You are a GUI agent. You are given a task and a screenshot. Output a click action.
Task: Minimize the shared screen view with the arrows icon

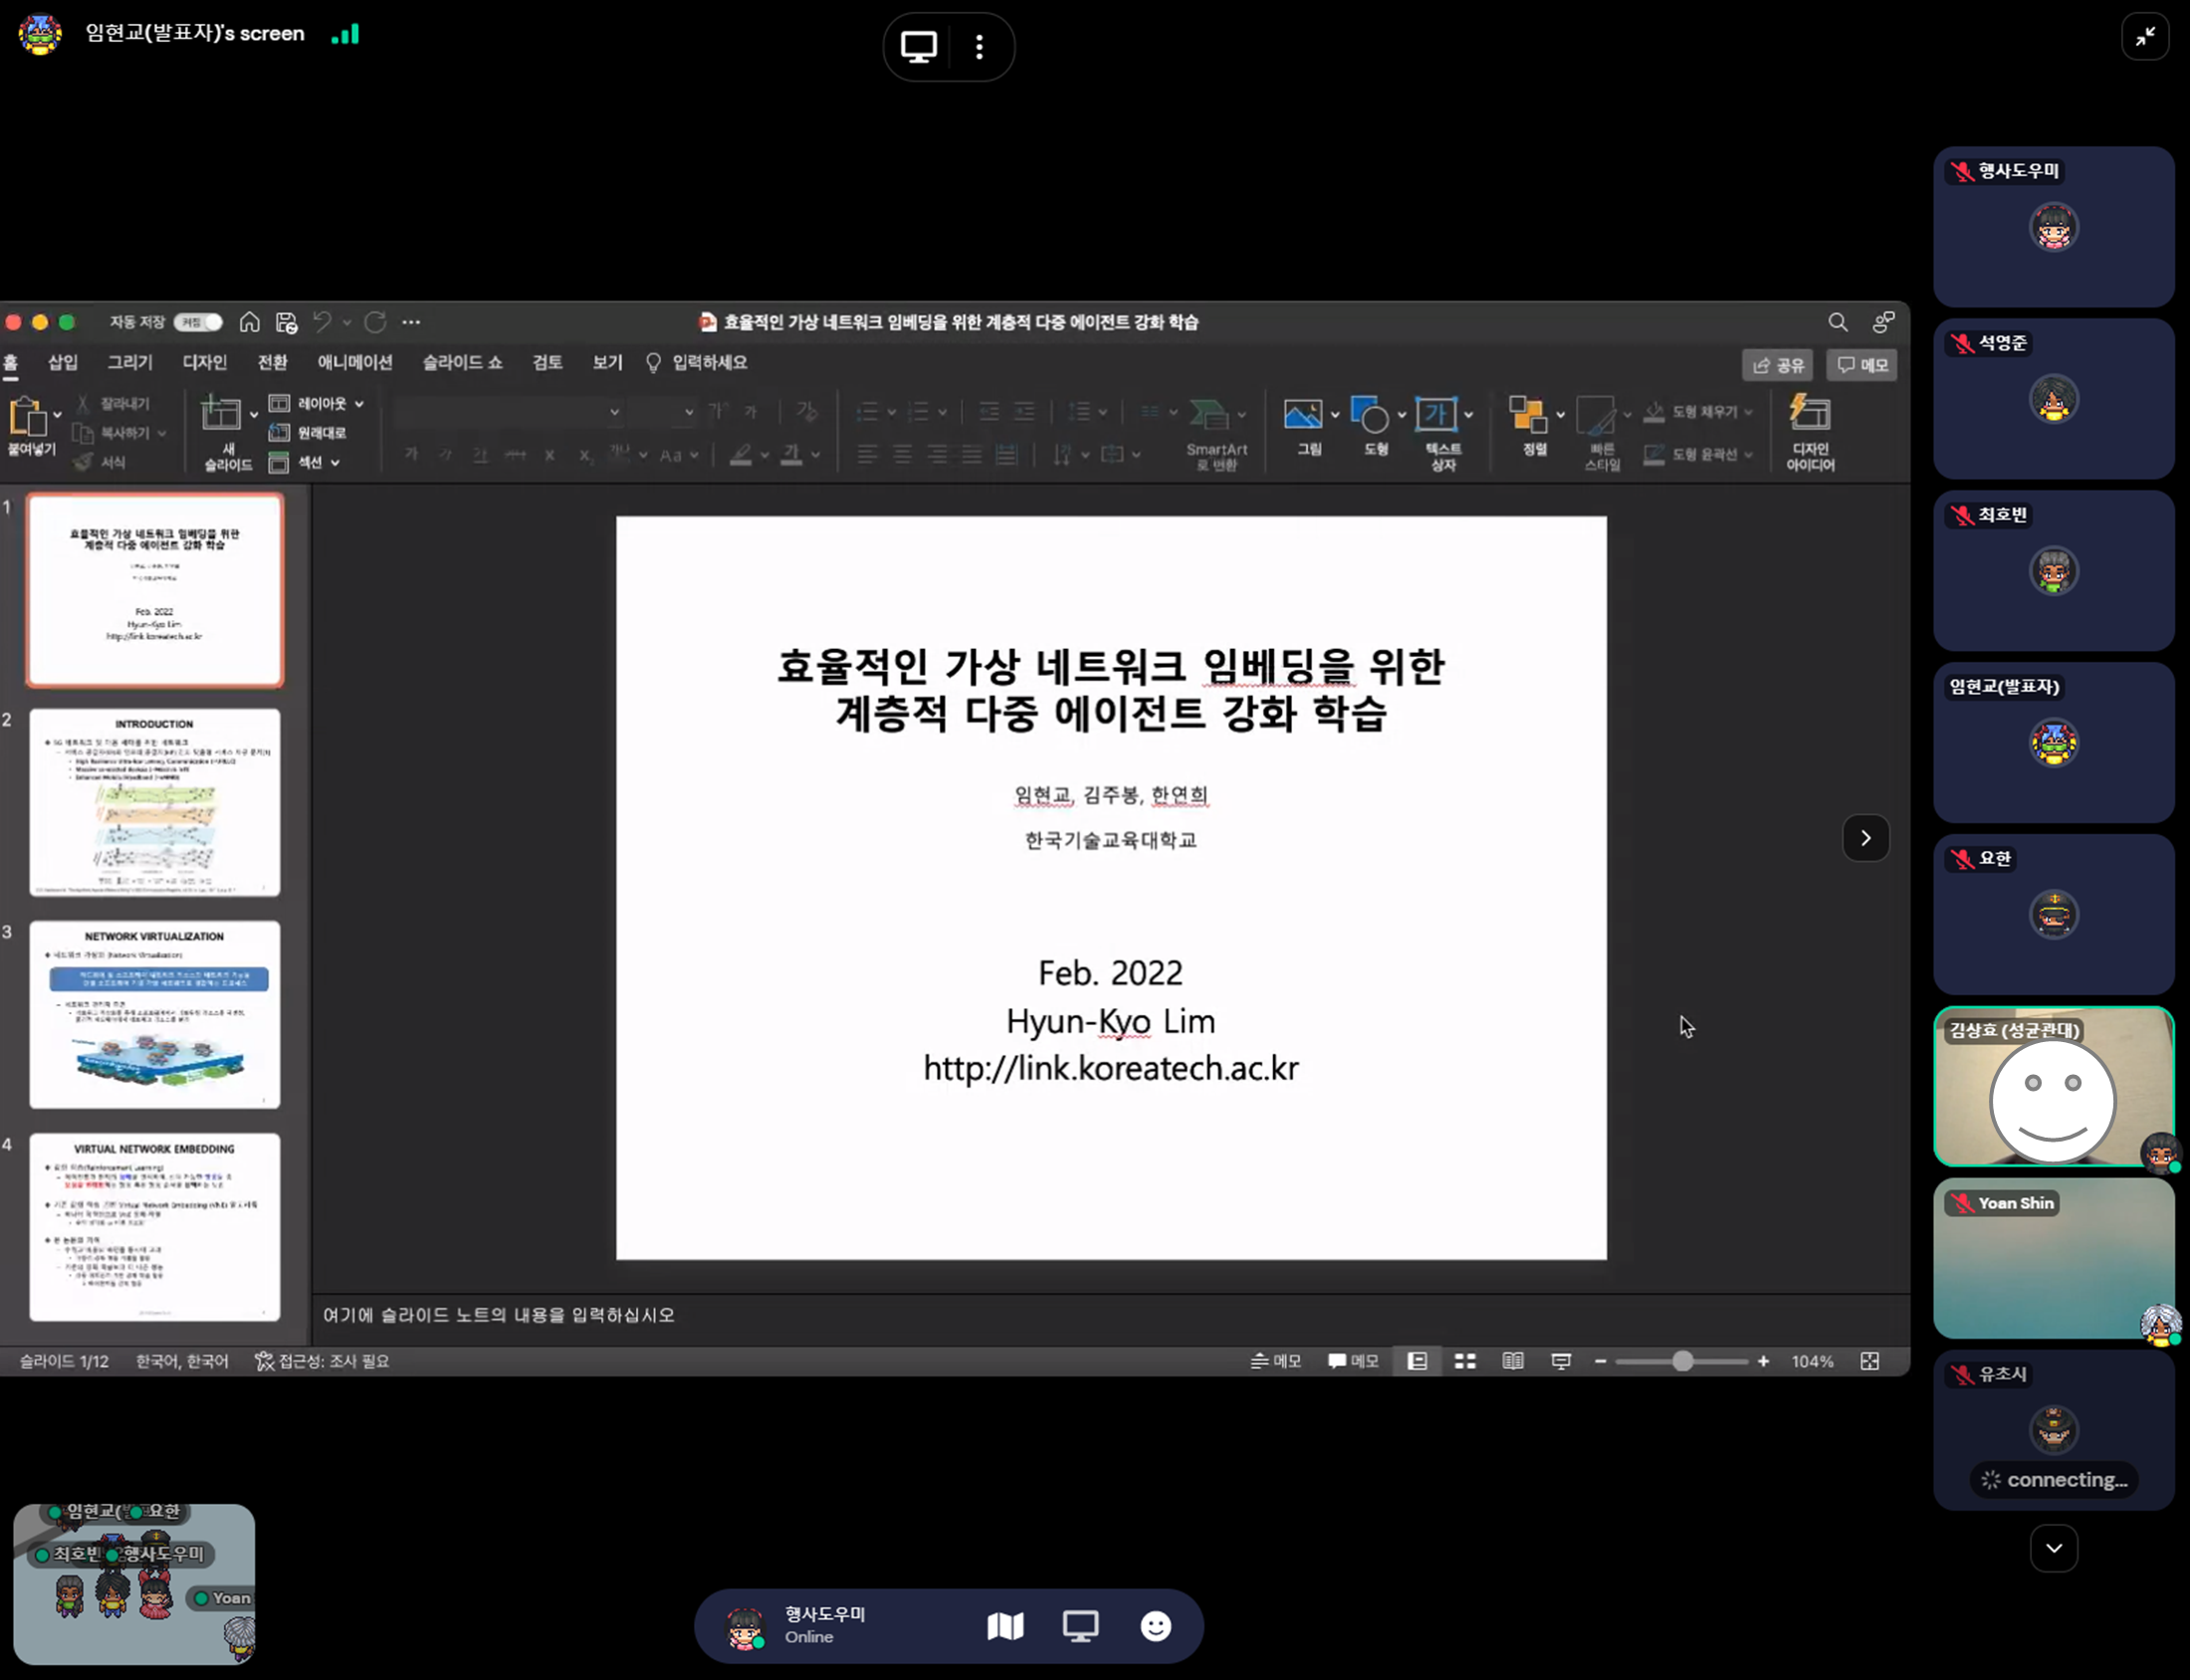point(2145,37)
